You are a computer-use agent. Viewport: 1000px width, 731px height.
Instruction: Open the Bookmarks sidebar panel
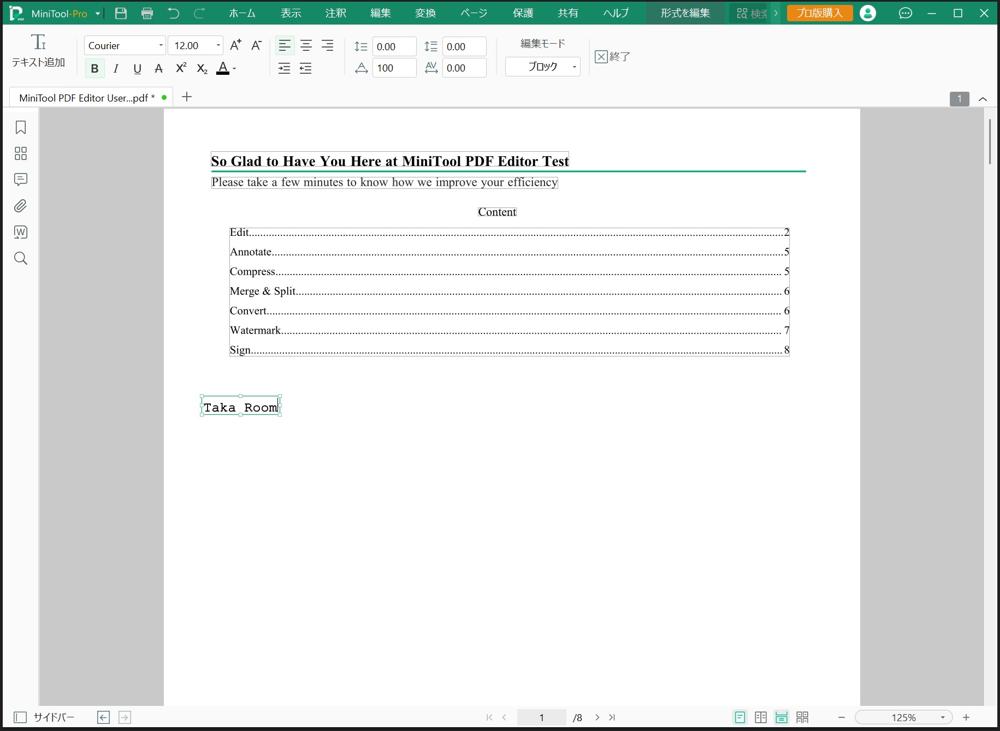pos(20,128)
